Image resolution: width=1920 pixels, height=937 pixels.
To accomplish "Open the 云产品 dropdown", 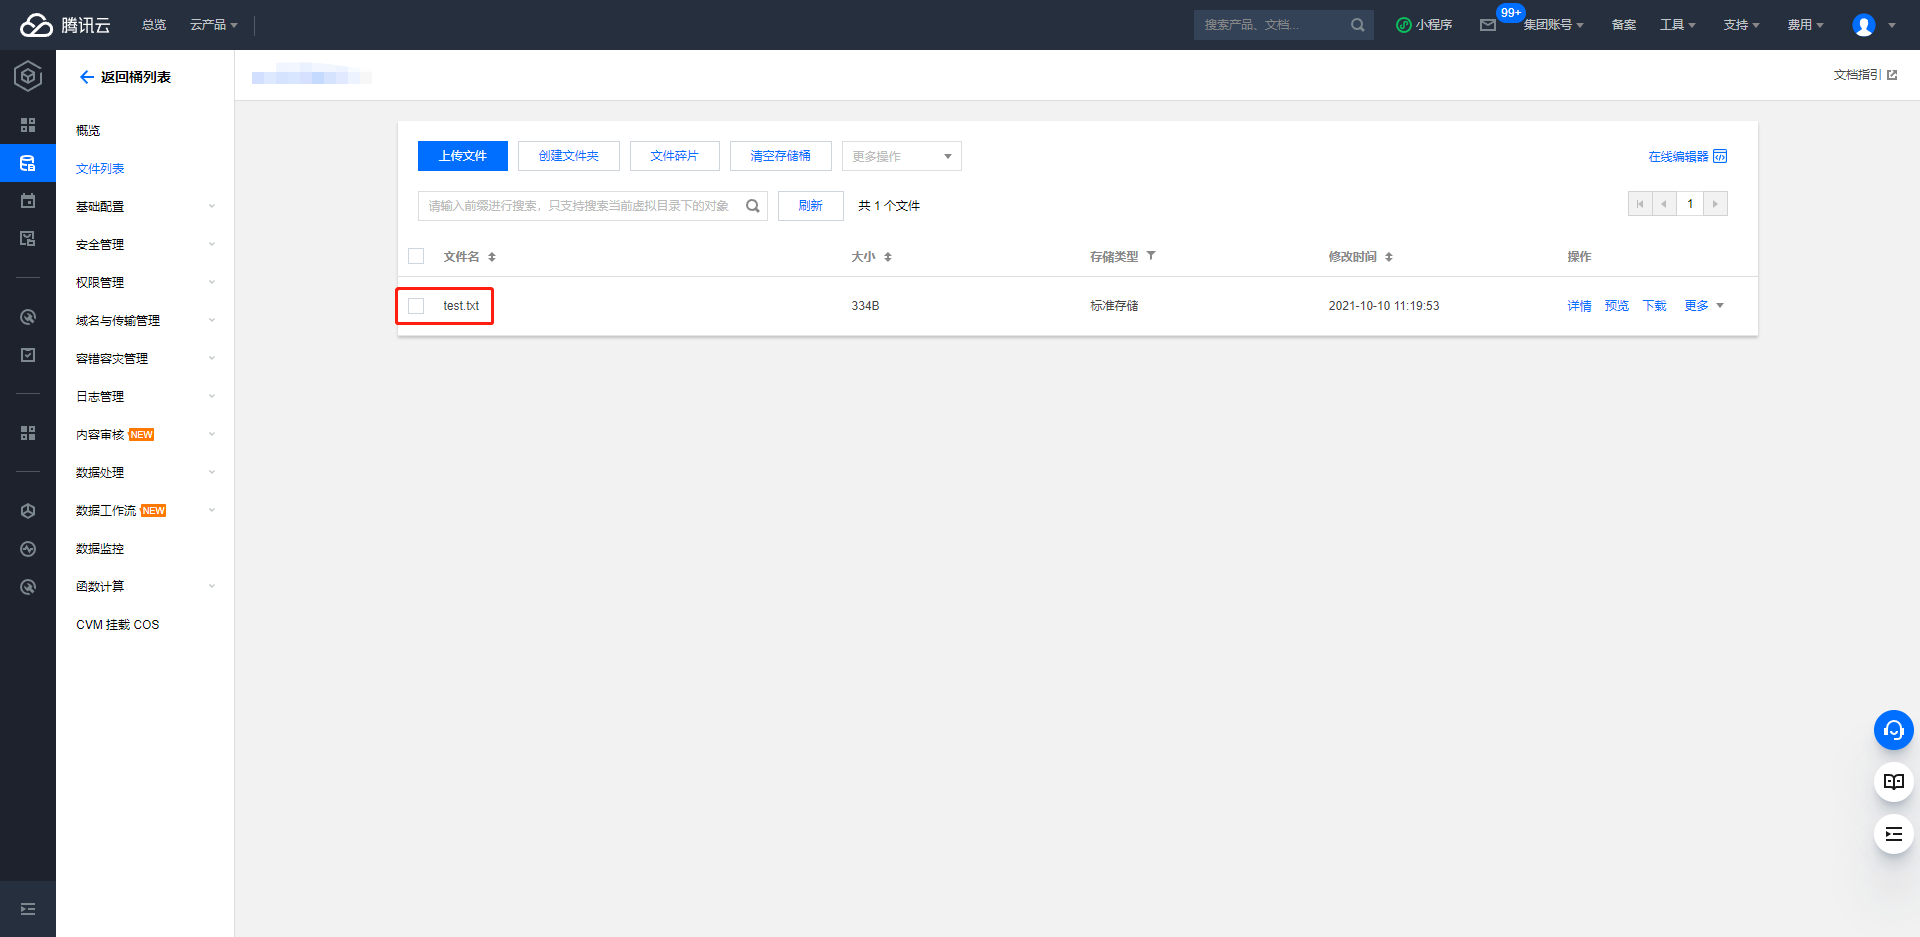I will click(x=214, y=25).
